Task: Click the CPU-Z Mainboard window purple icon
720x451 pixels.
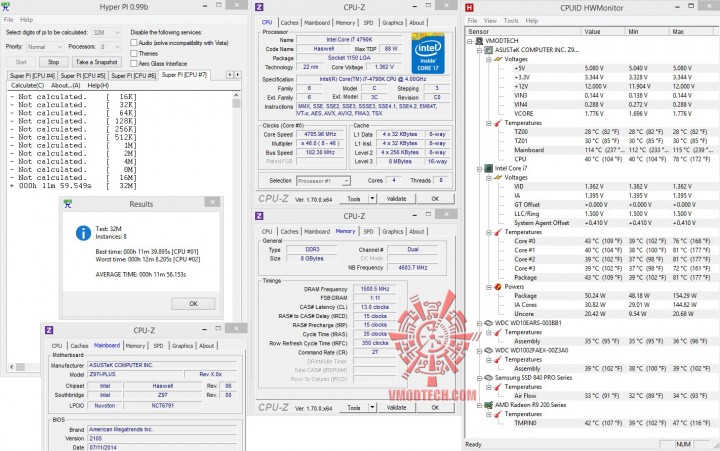Action: tap(50, 330)
